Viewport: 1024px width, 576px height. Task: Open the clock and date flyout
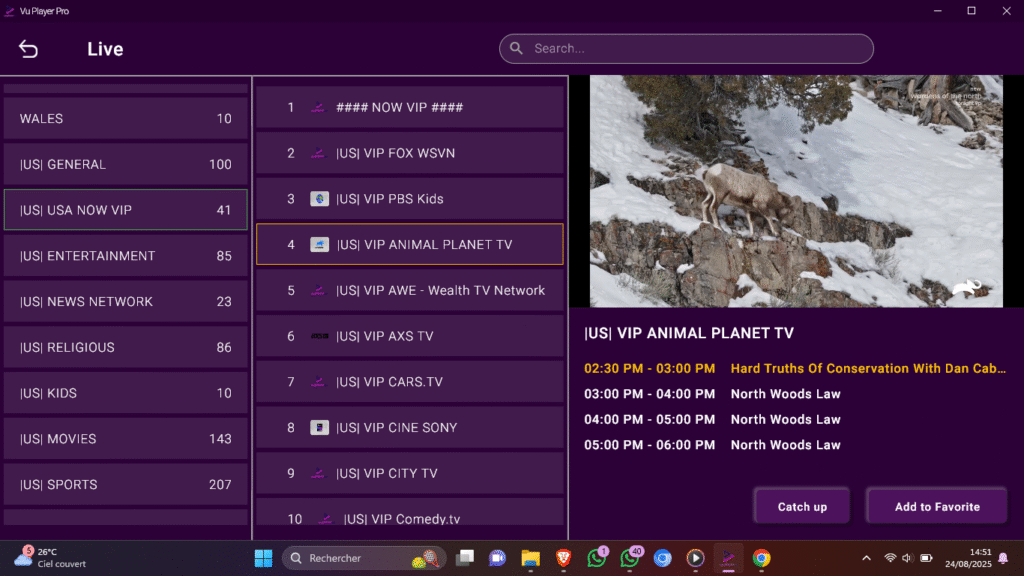[x=969, y=558]
